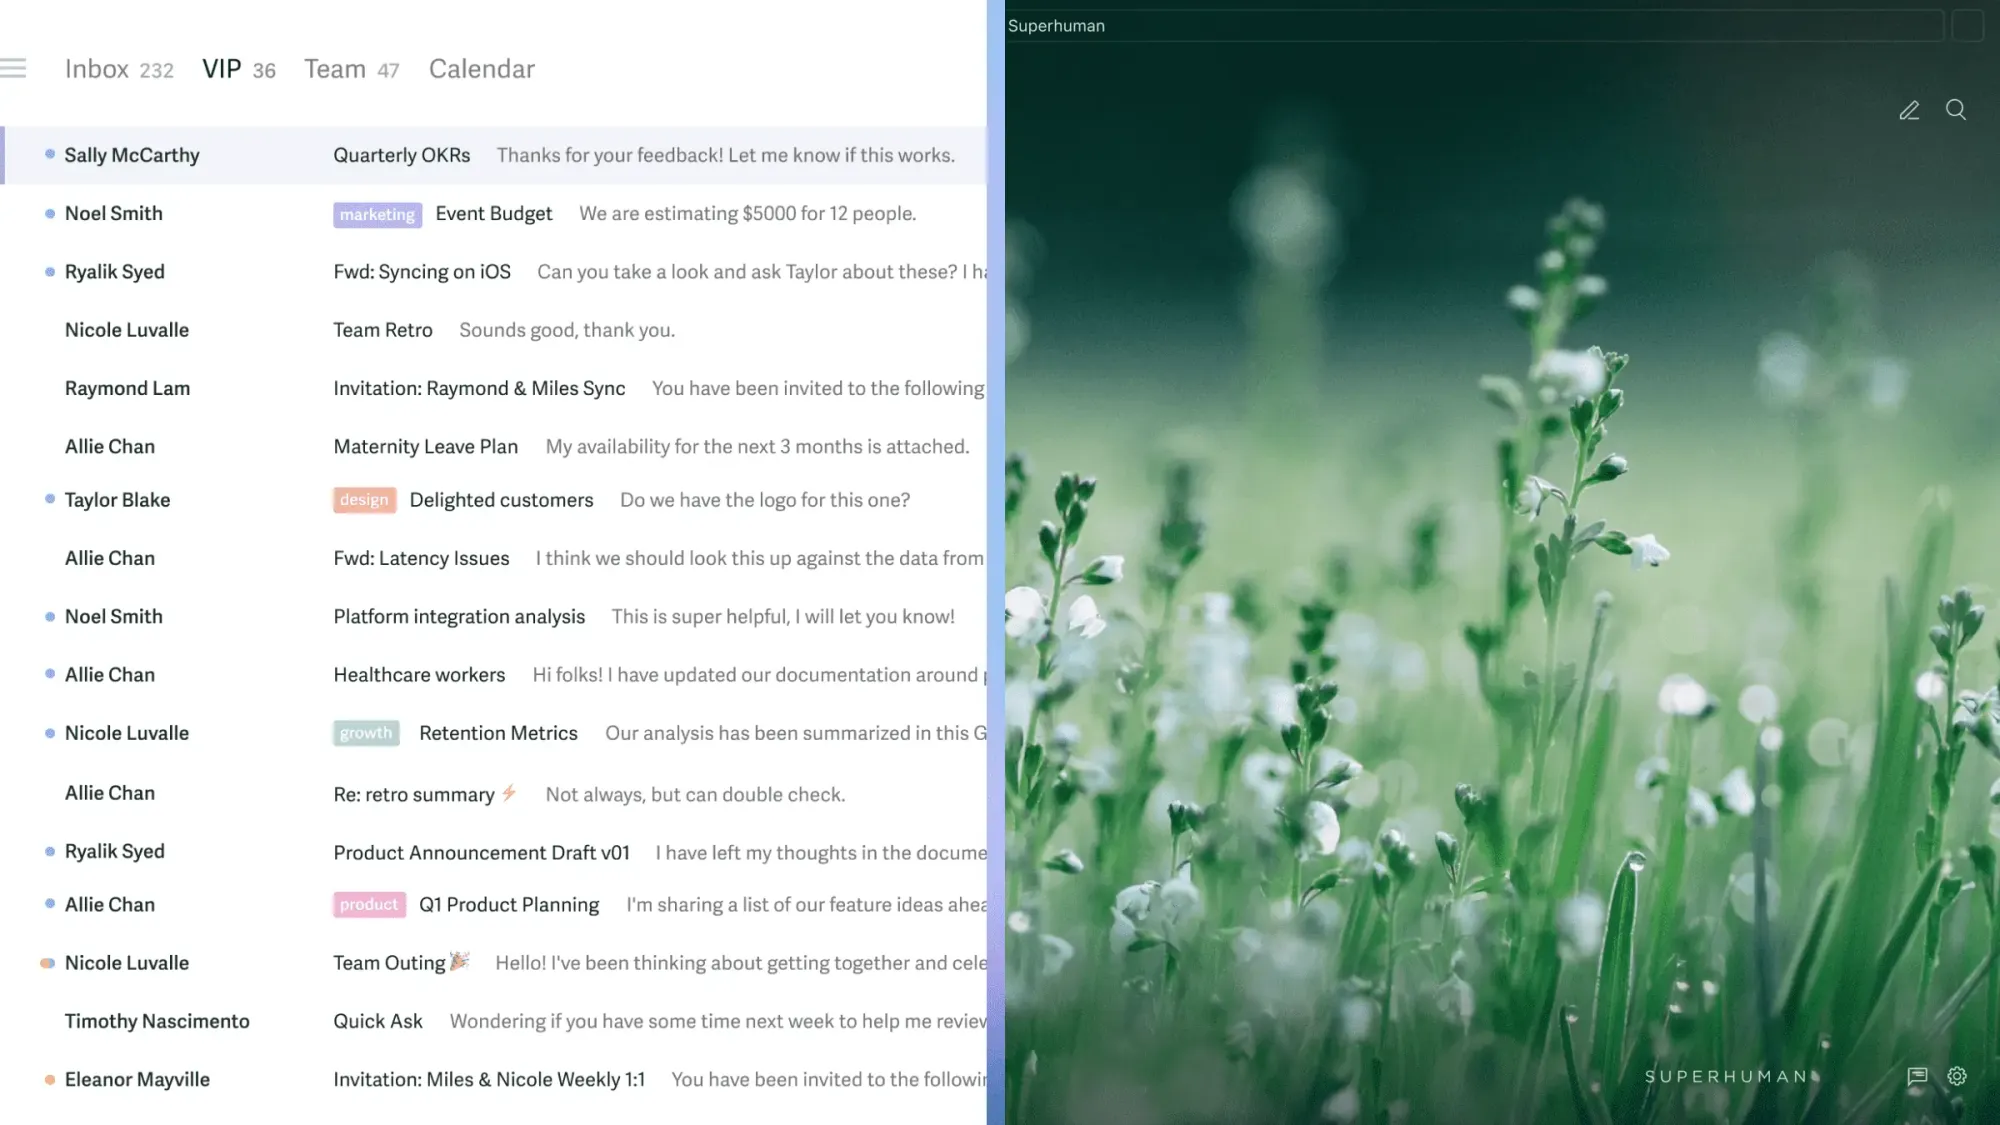This screenshot has height=1125, width=2000.
Task: Select the Calendar menu item
Action: click(482, 69)
